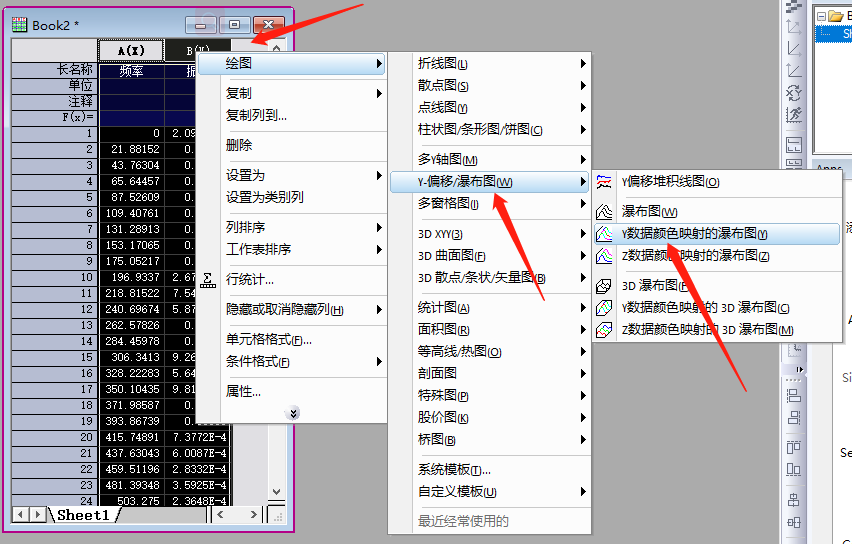The height and width of the screenshot is (544, 852).
Task: Click the layer layout icon below Speed Mode
Action: (794, 145)
